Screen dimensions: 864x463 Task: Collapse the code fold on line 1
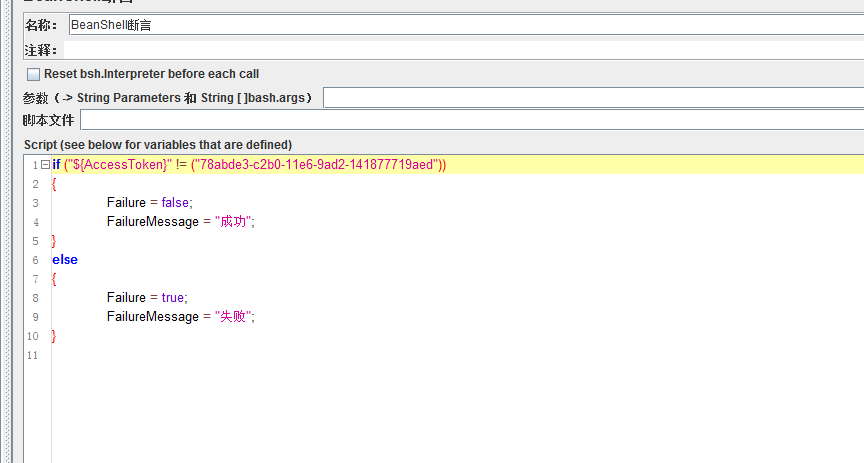tap(46, 164)
